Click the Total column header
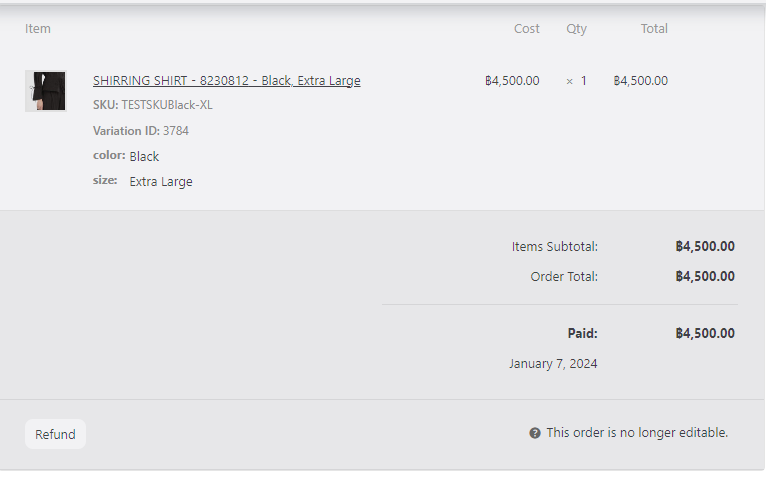The height and width of the screenshot is (480, 766). [654, 29]
